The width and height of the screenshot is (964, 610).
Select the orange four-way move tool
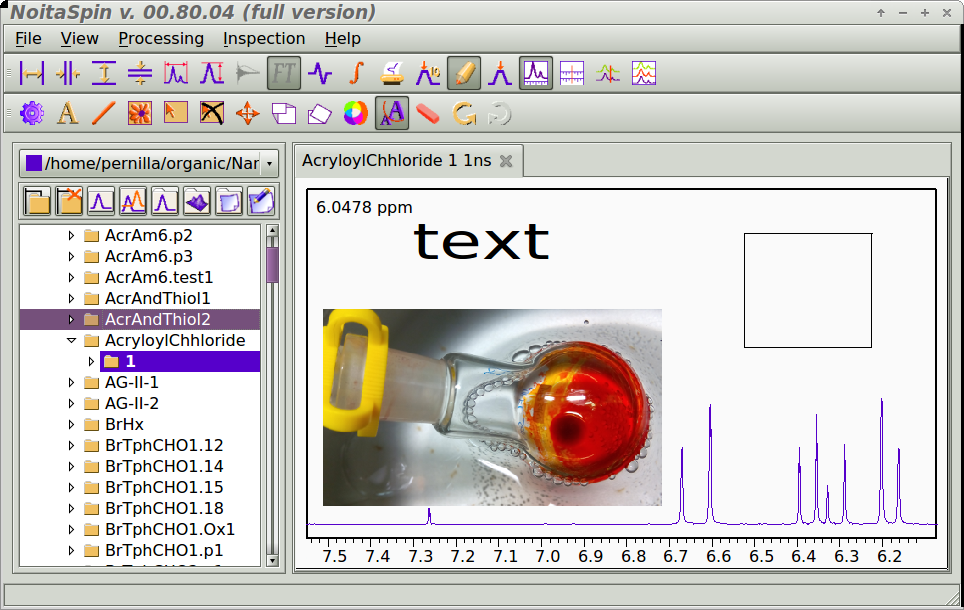(x=248, y=114)
